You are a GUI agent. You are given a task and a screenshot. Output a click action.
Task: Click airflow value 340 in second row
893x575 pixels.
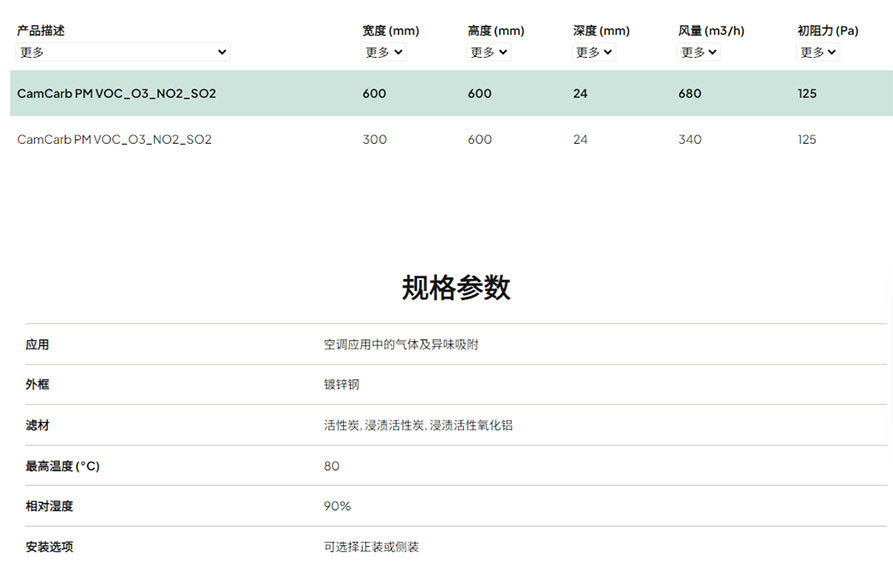coord(690,139)
